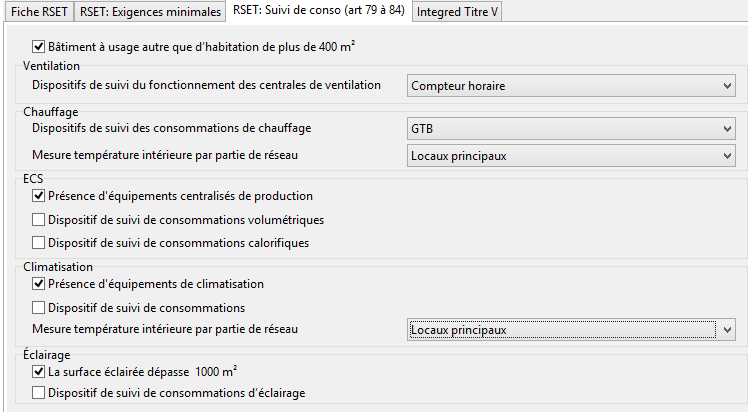Toggle La surface éclairée dépasse 1000 m² checkbox
748x412 pixels.
coord(39,371)
